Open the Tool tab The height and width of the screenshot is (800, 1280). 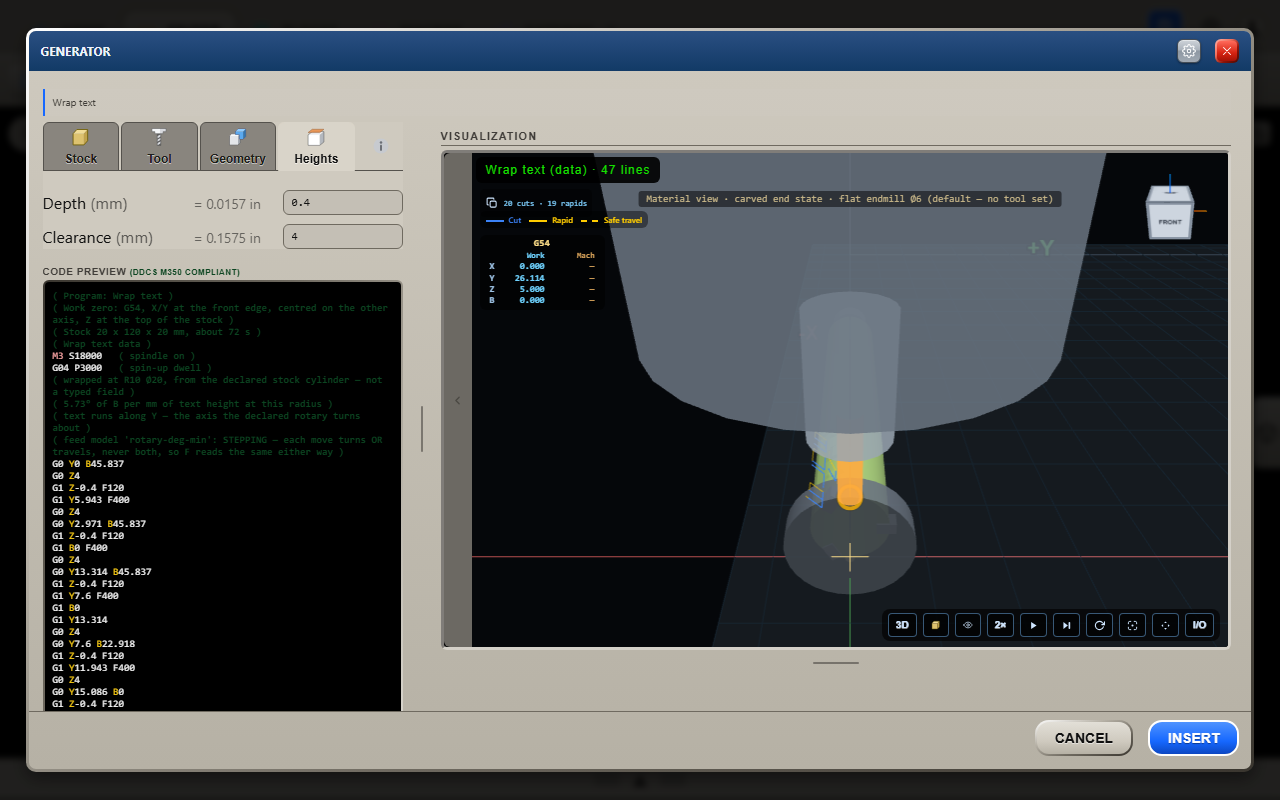coord(159,146)
